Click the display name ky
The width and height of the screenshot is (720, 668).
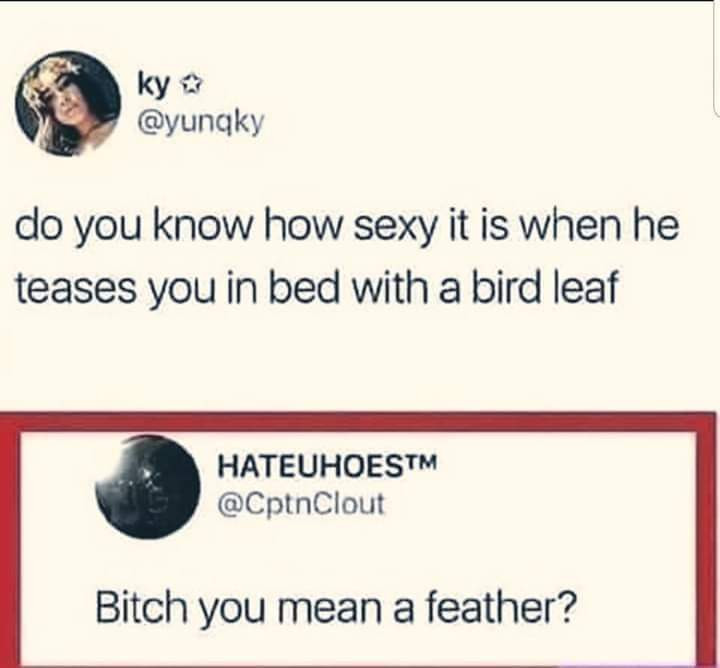tap(153, 87)
